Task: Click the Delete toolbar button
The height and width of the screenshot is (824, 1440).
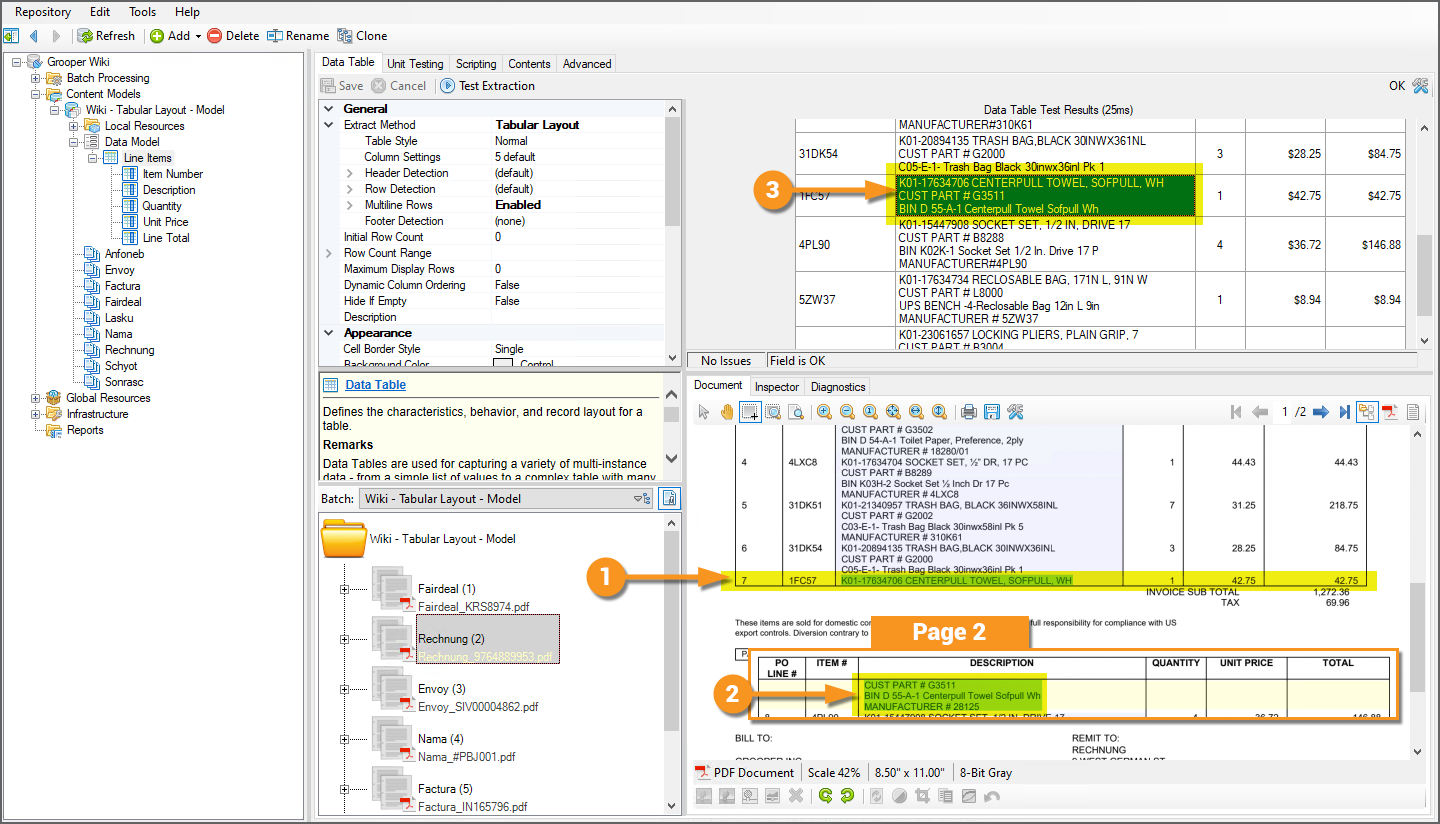Action: [x=233, y=36]
